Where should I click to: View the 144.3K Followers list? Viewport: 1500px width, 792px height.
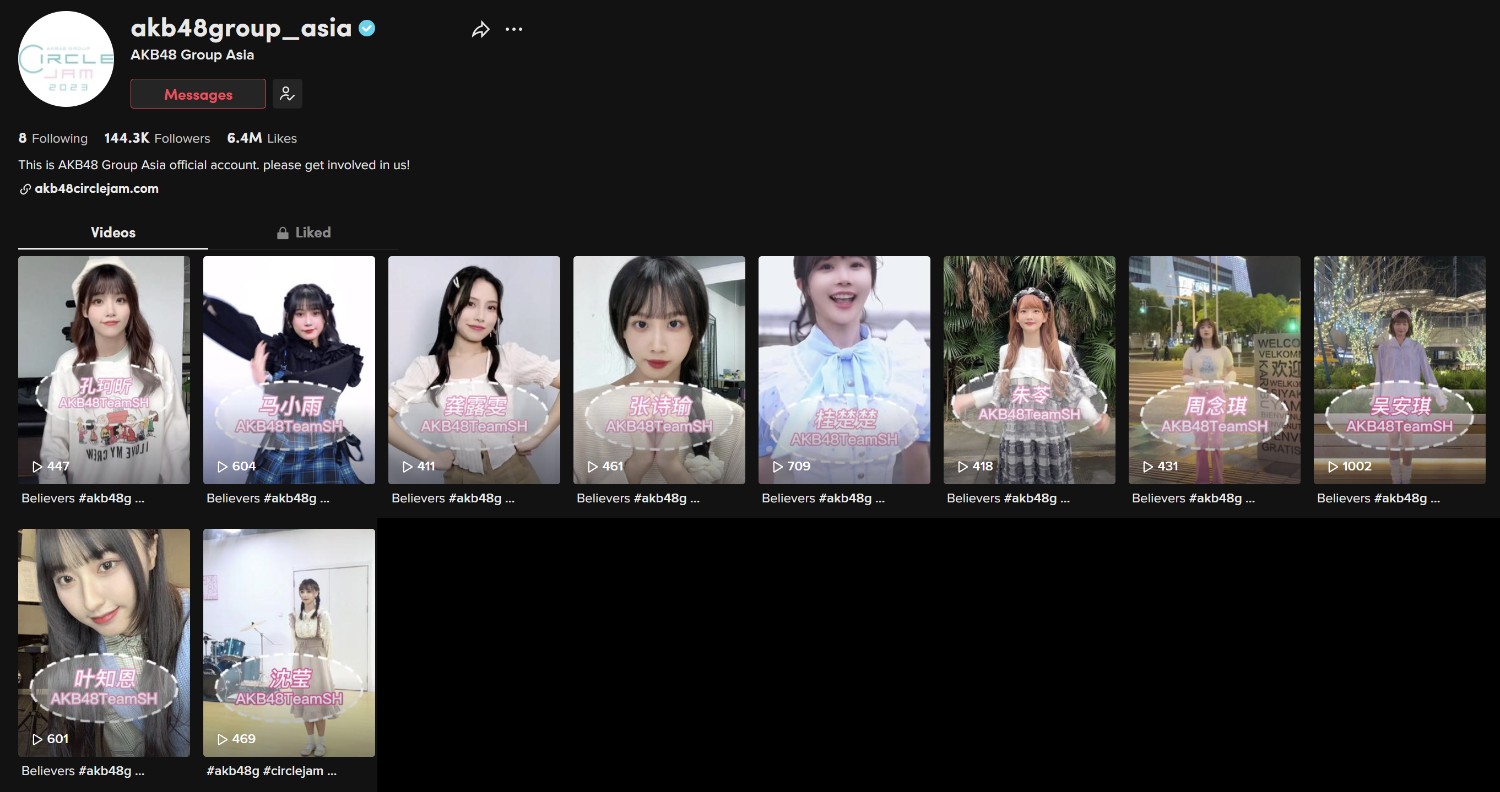pyautogui.click(x=157, y=139)
